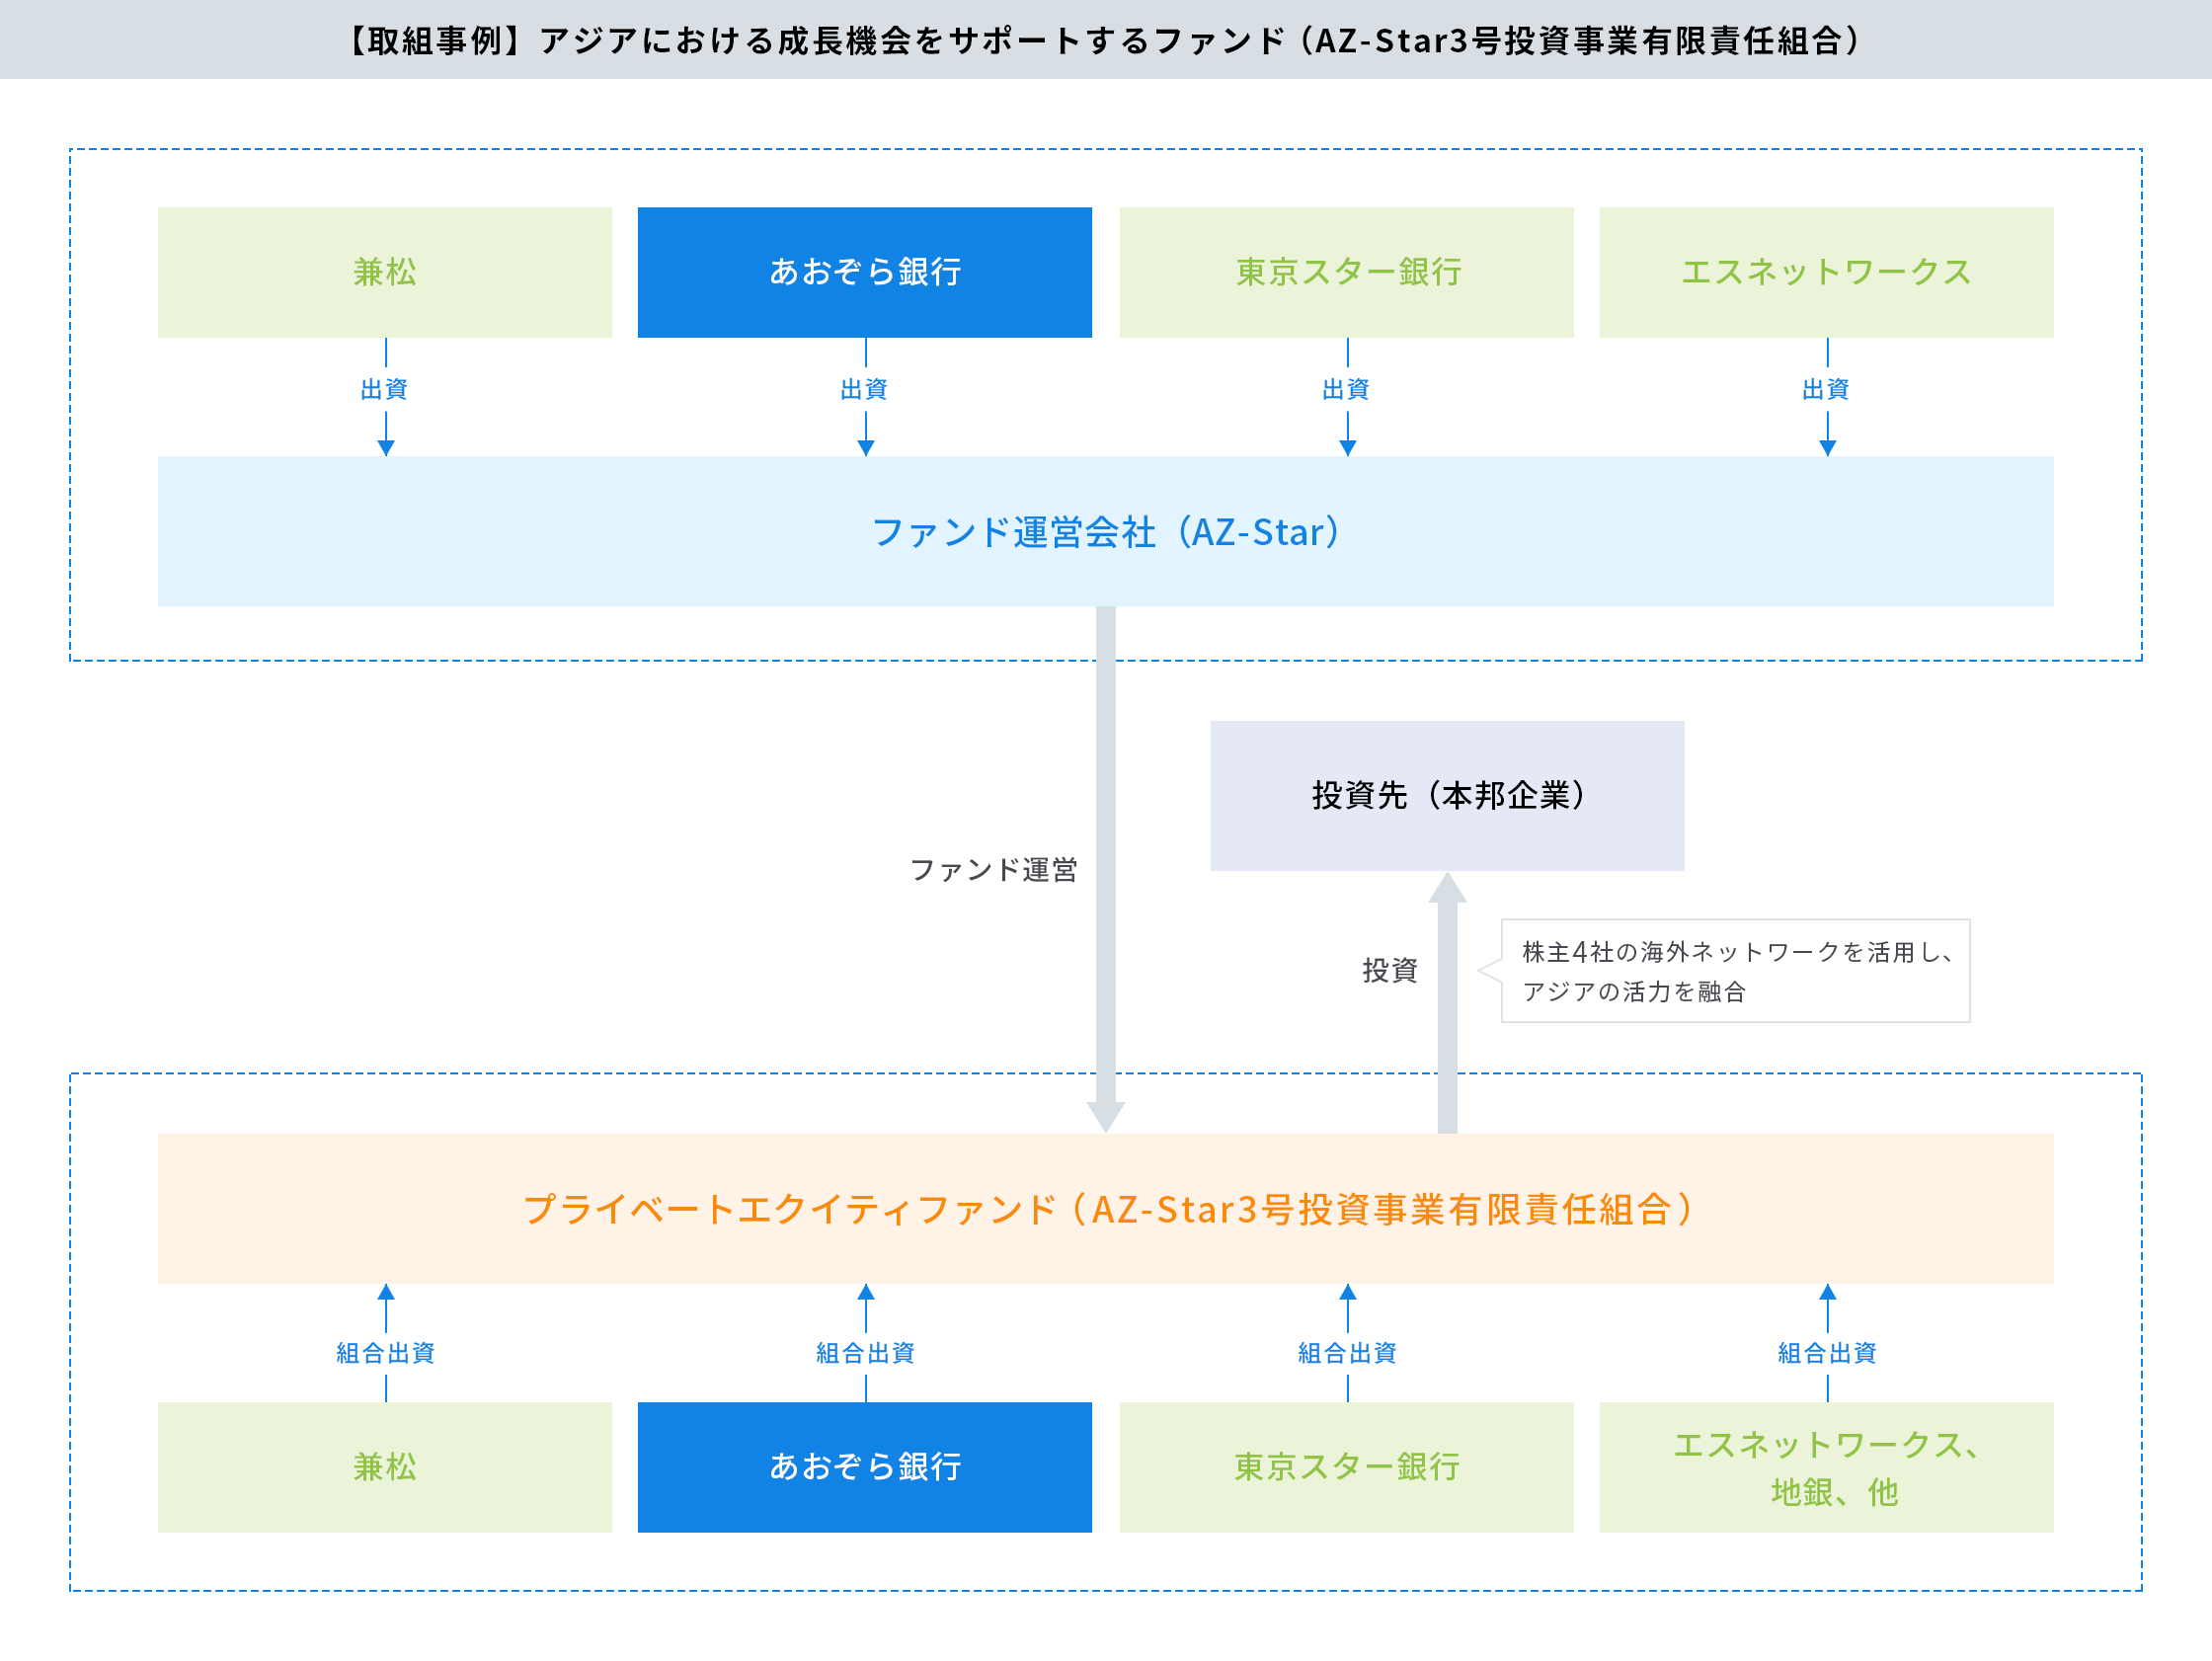Click the 投資 label beside the upward arrow
2212x1661 pixels.
click(x=1390, y=970)
